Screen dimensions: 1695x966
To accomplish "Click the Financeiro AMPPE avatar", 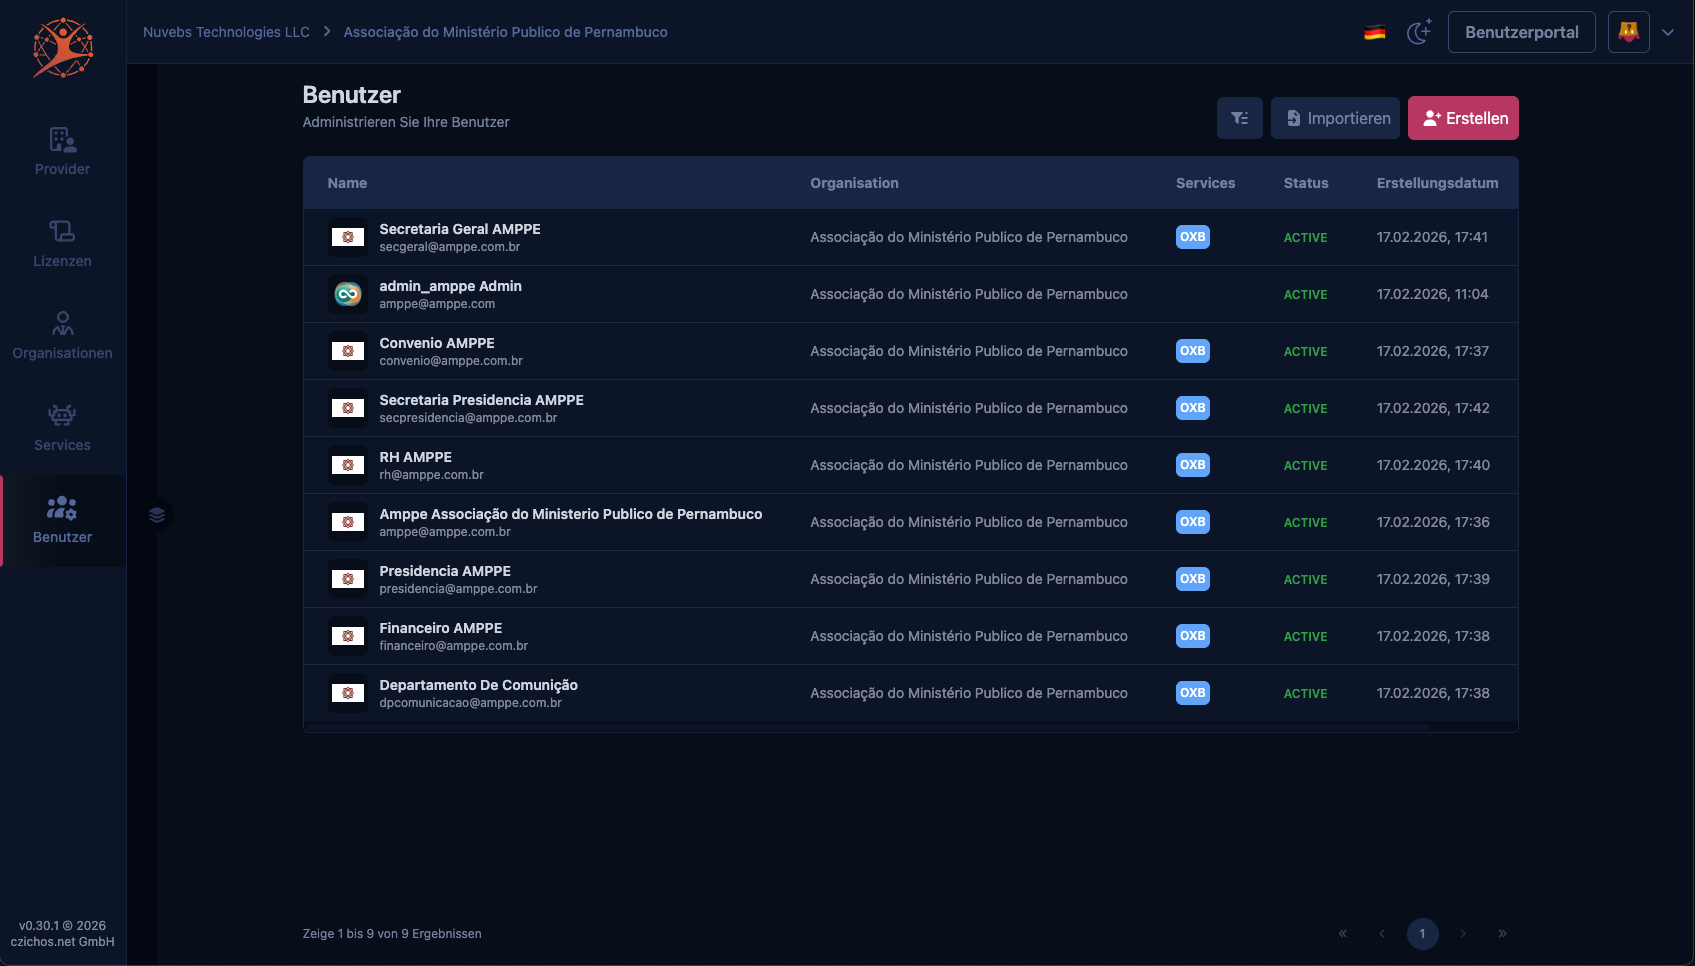I will (x=348, y=636).
